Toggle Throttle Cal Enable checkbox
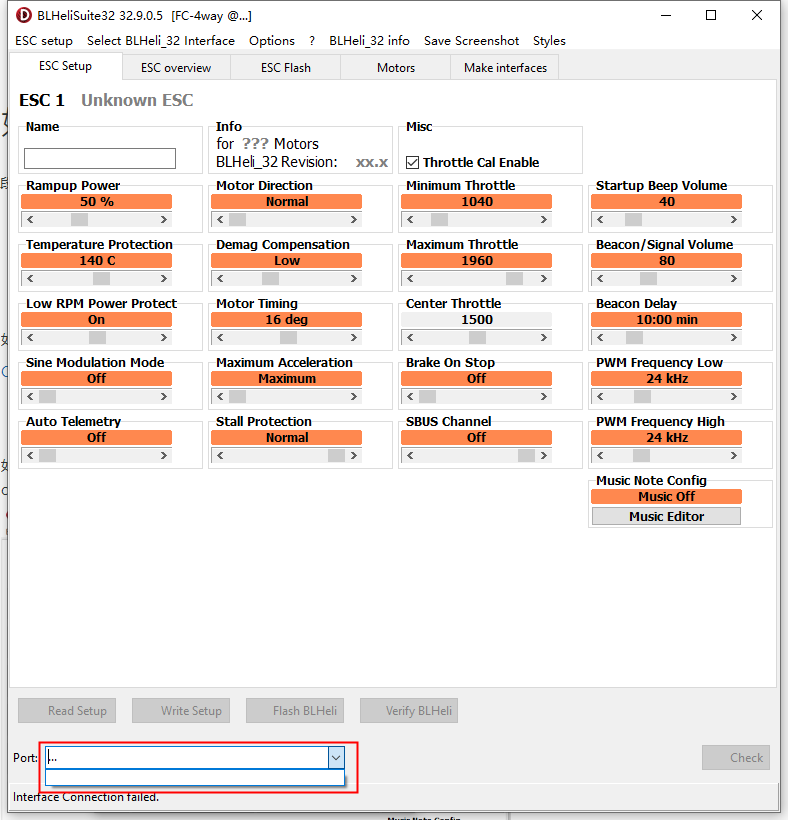 (413, 163)
